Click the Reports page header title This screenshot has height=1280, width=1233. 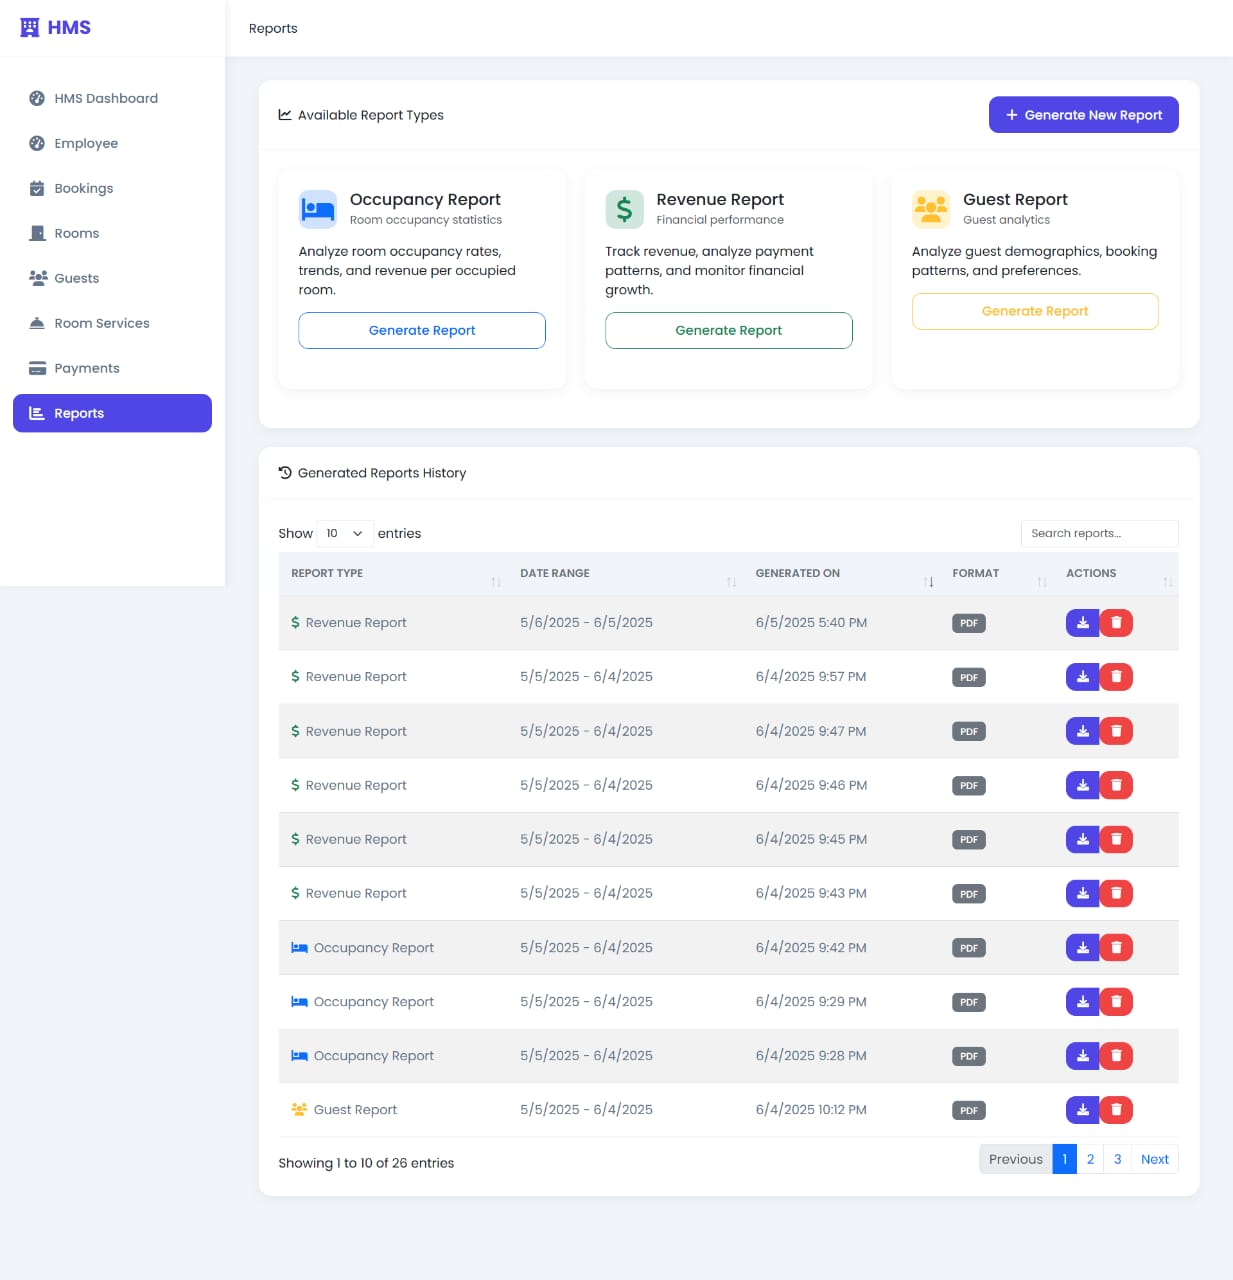click(x=273, y=28)
